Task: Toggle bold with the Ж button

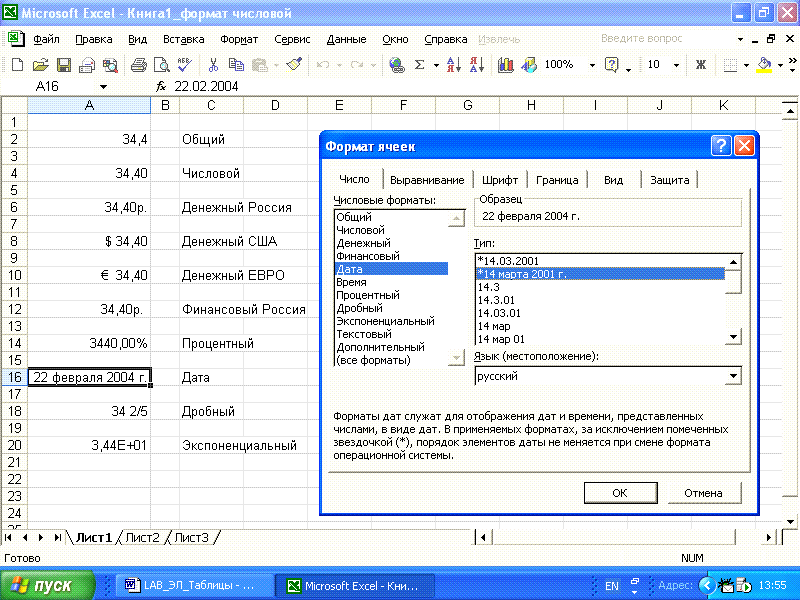Action: tap(701, 65)
